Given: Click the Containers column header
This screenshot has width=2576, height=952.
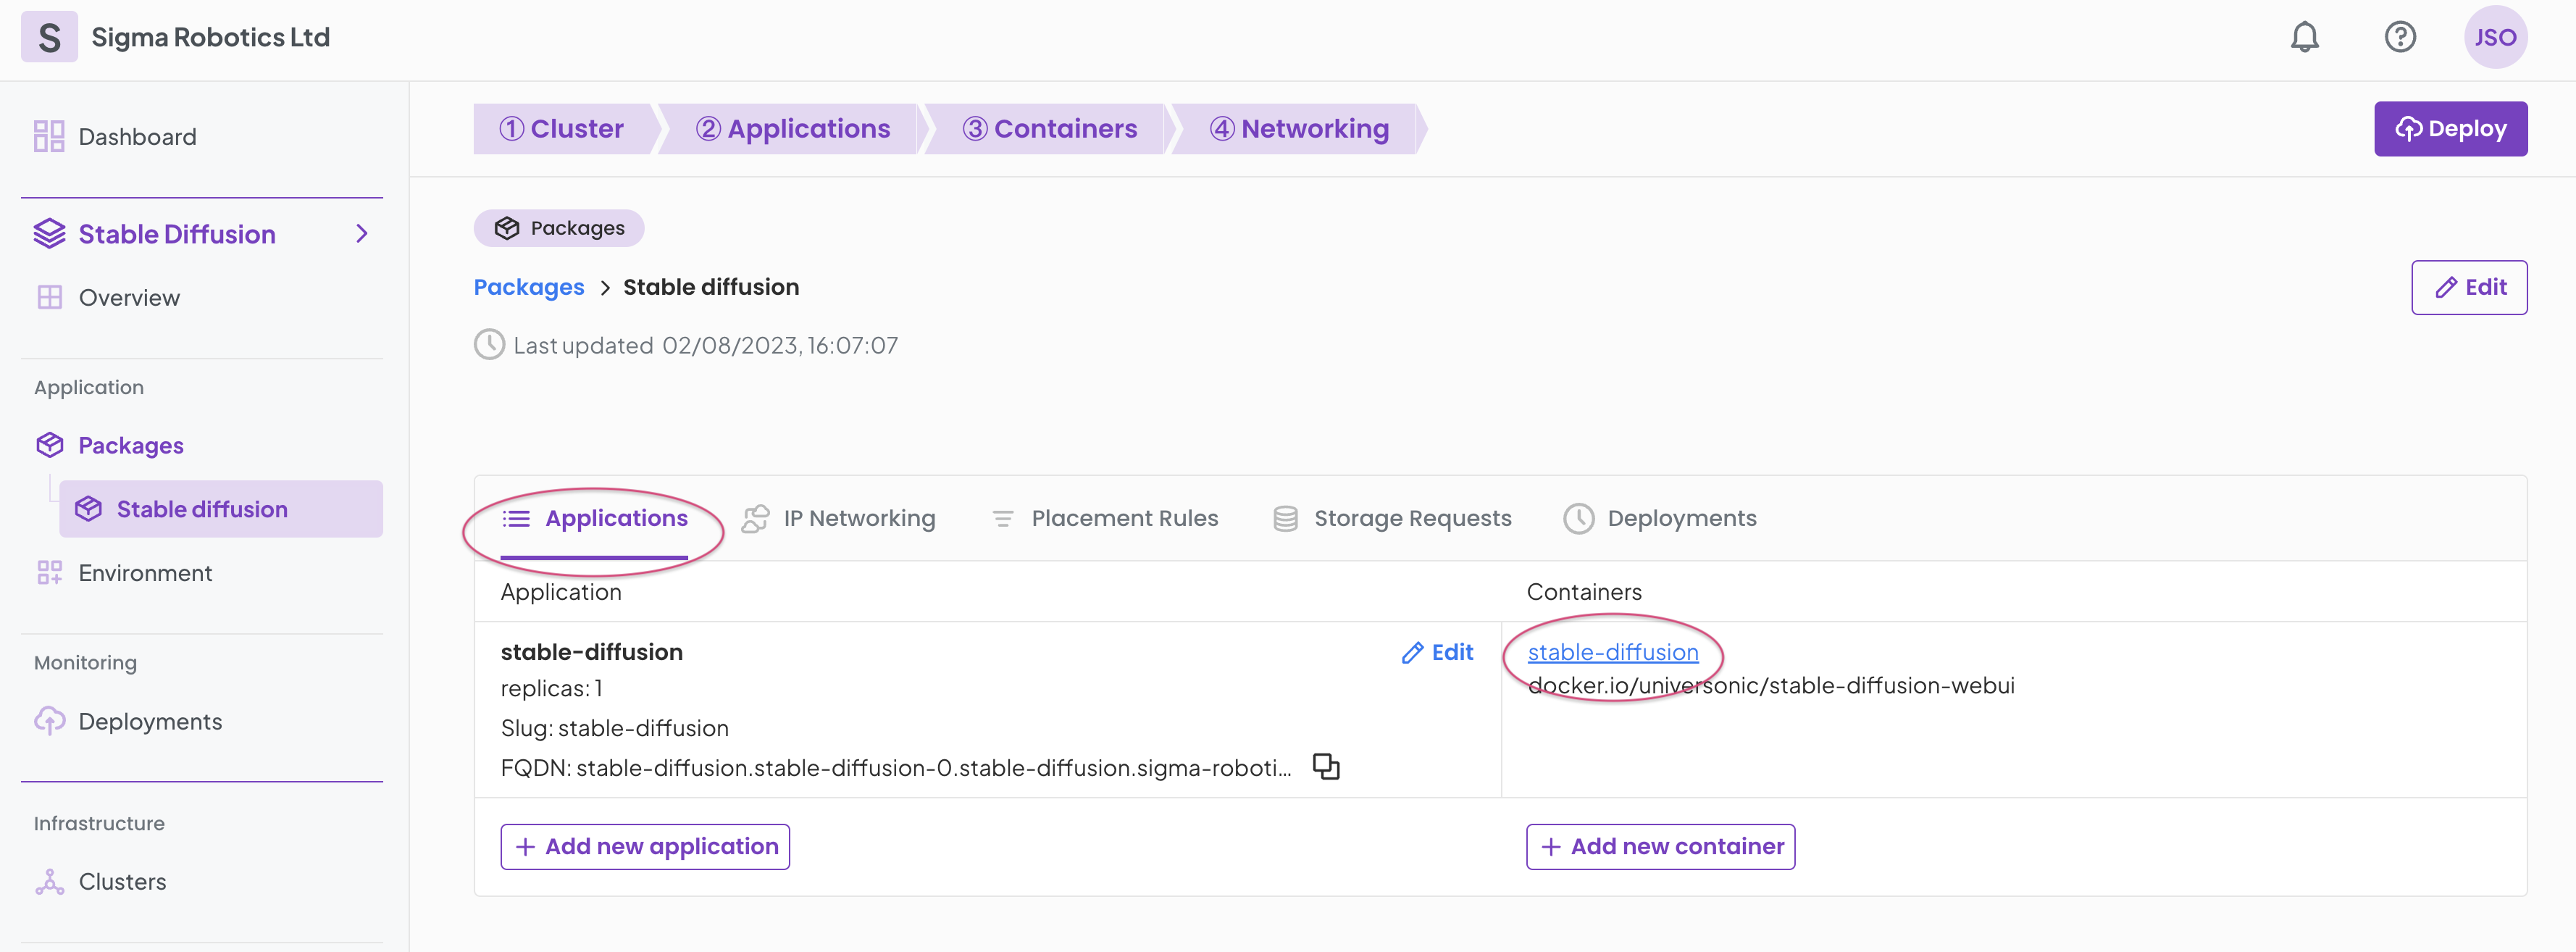Looking at the screenshot, I should tap(1584, 592).
